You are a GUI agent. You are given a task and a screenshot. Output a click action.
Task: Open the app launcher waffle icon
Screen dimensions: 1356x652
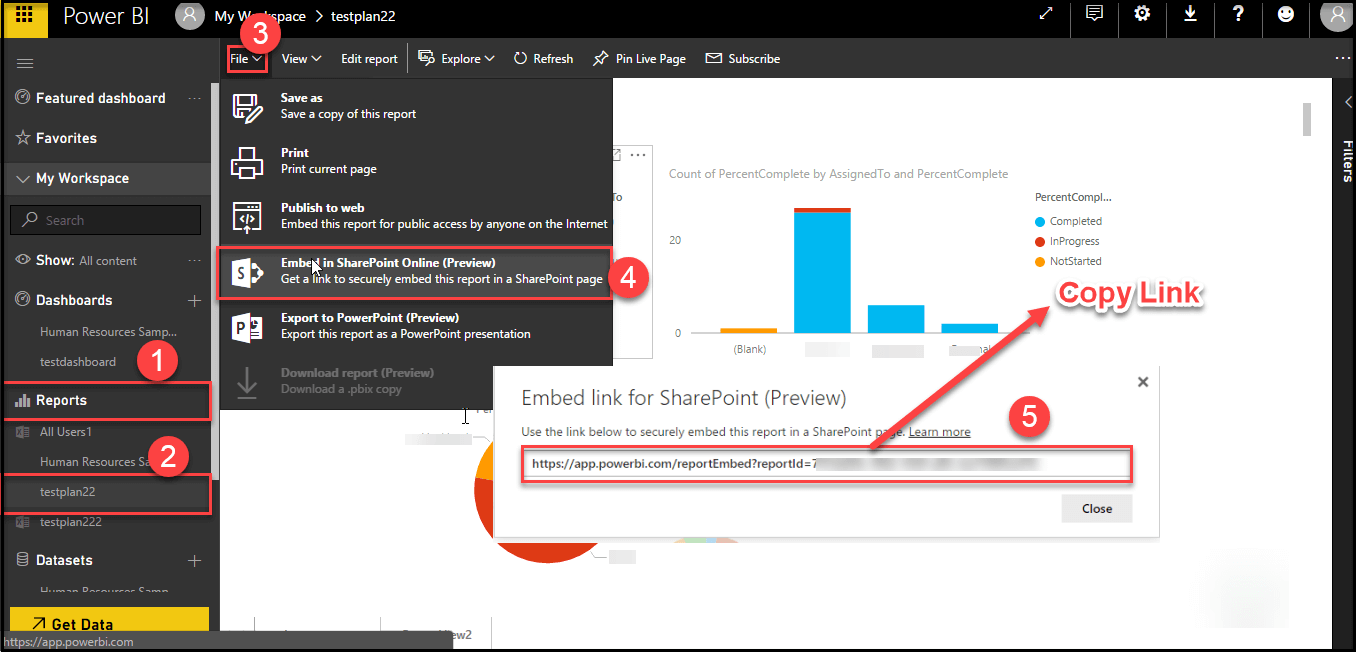tap(24, 16)
